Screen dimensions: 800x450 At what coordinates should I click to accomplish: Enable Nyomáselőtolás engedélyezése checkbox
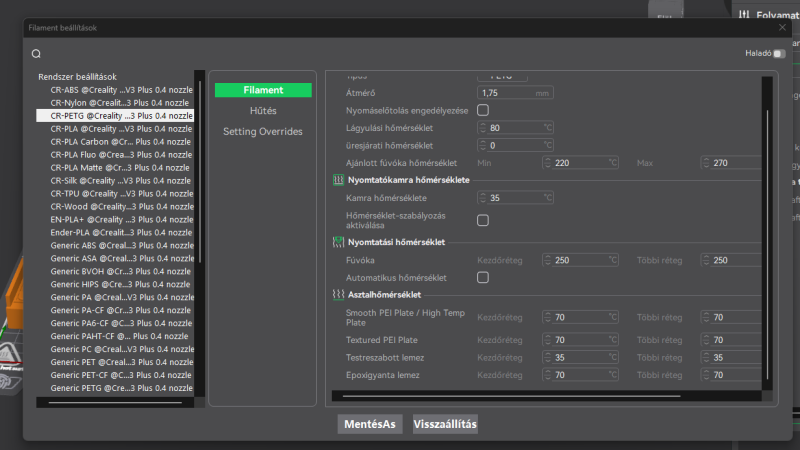pyautogui.click(x=483, y=110)
